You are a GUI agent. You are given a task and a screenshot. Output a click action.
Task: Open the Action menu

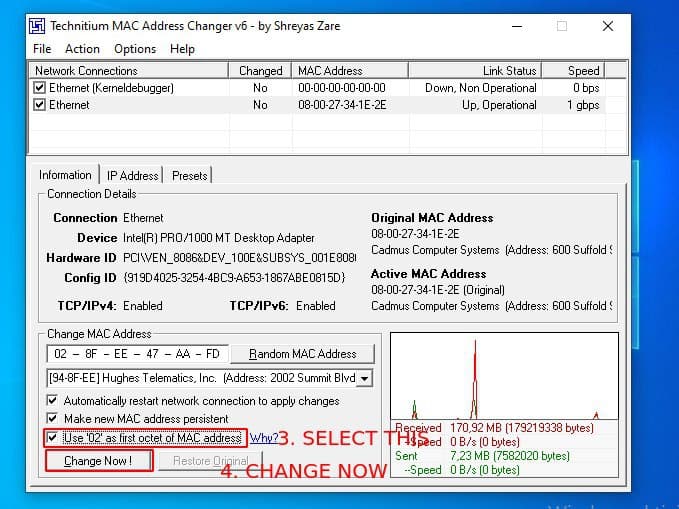coord(82,48)
